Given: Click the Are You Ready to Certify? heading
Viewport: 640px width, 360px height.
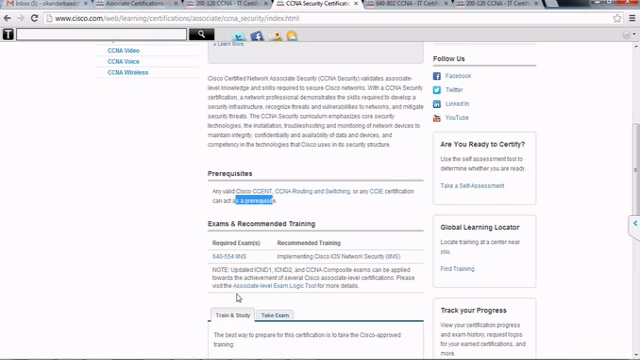Looking at the screenshot, I should pyautogui.click(x=482, y=144).
